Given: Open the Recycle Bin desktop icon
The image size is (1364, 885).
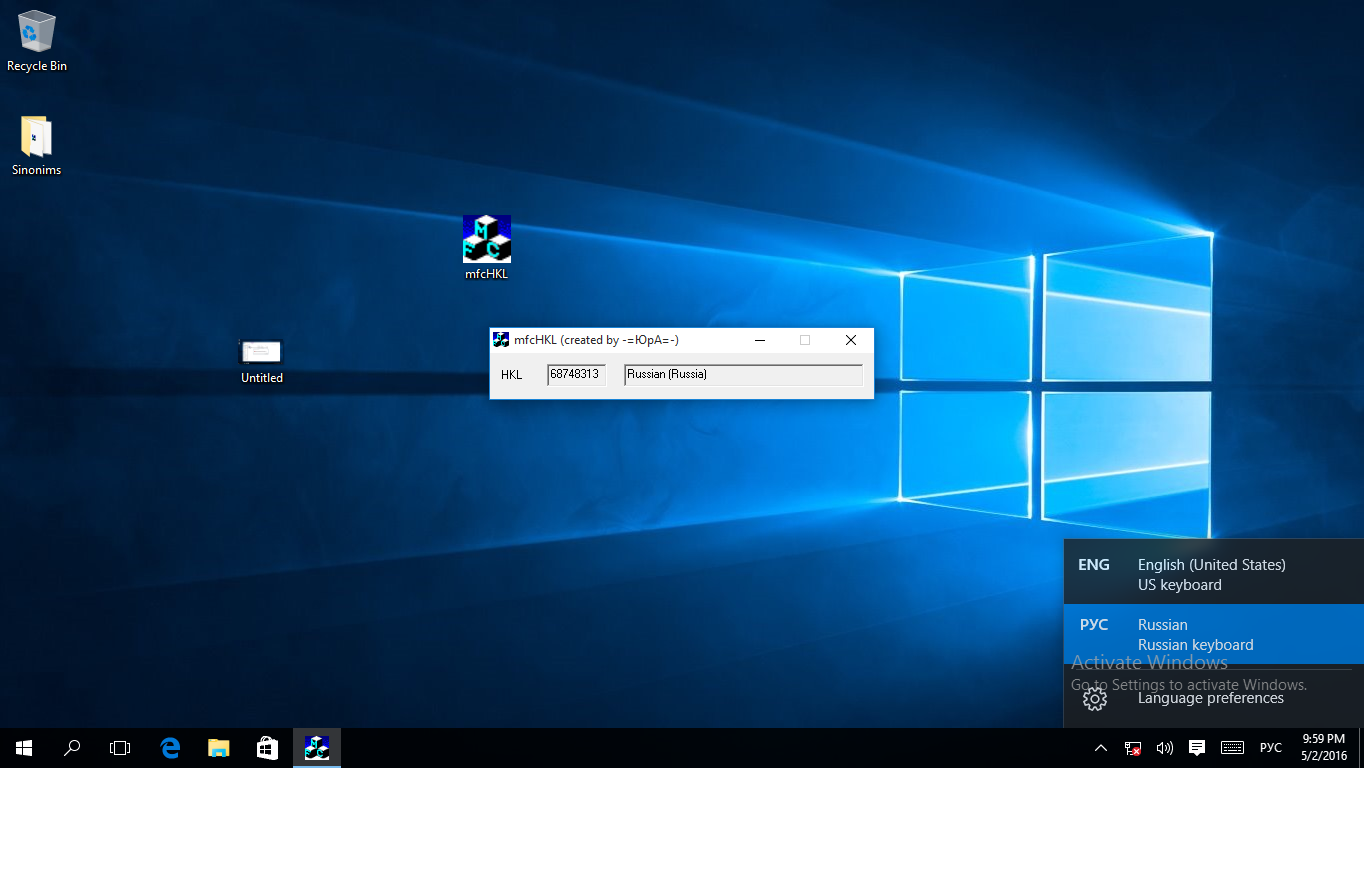Looking at the screenshot, I should click(x=37, y=32).
